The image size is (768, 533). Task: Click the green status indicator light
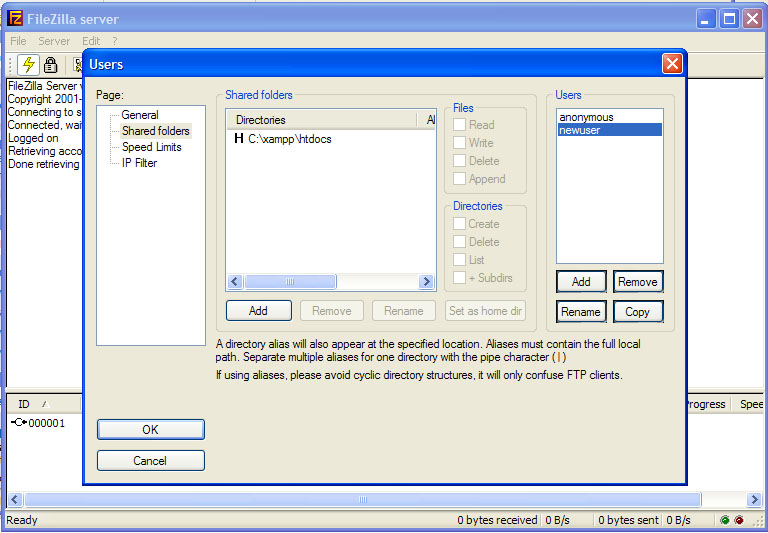pyautogui.click(x=725, y=520)
